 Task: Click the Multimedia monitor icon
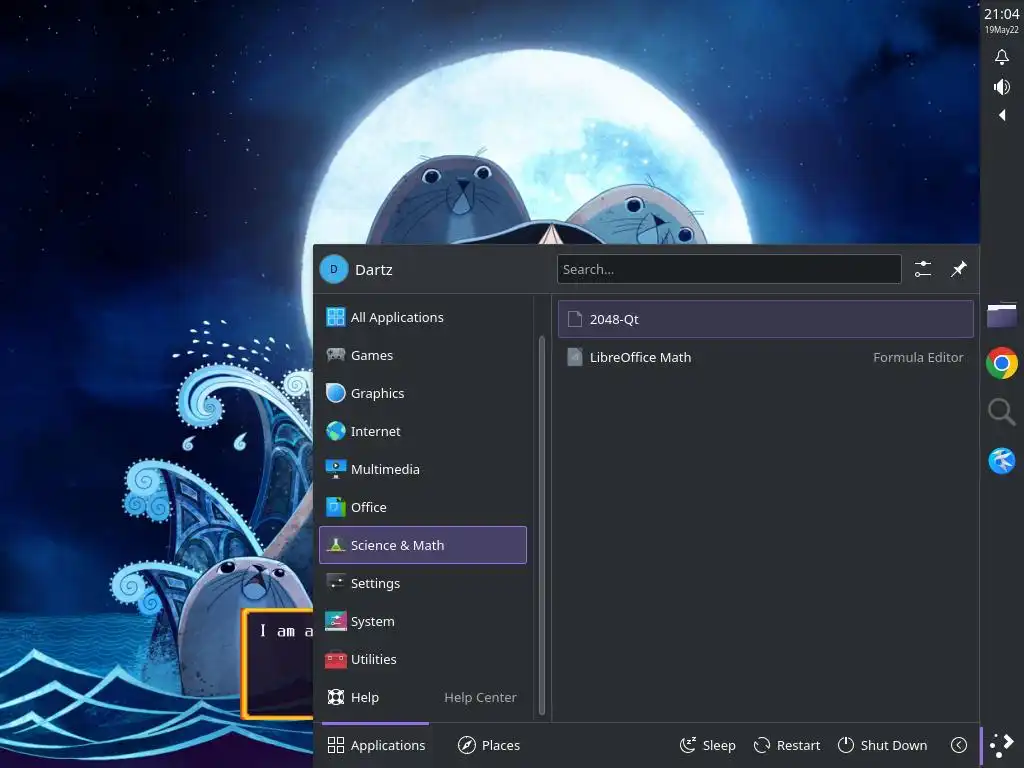point(336,469)
